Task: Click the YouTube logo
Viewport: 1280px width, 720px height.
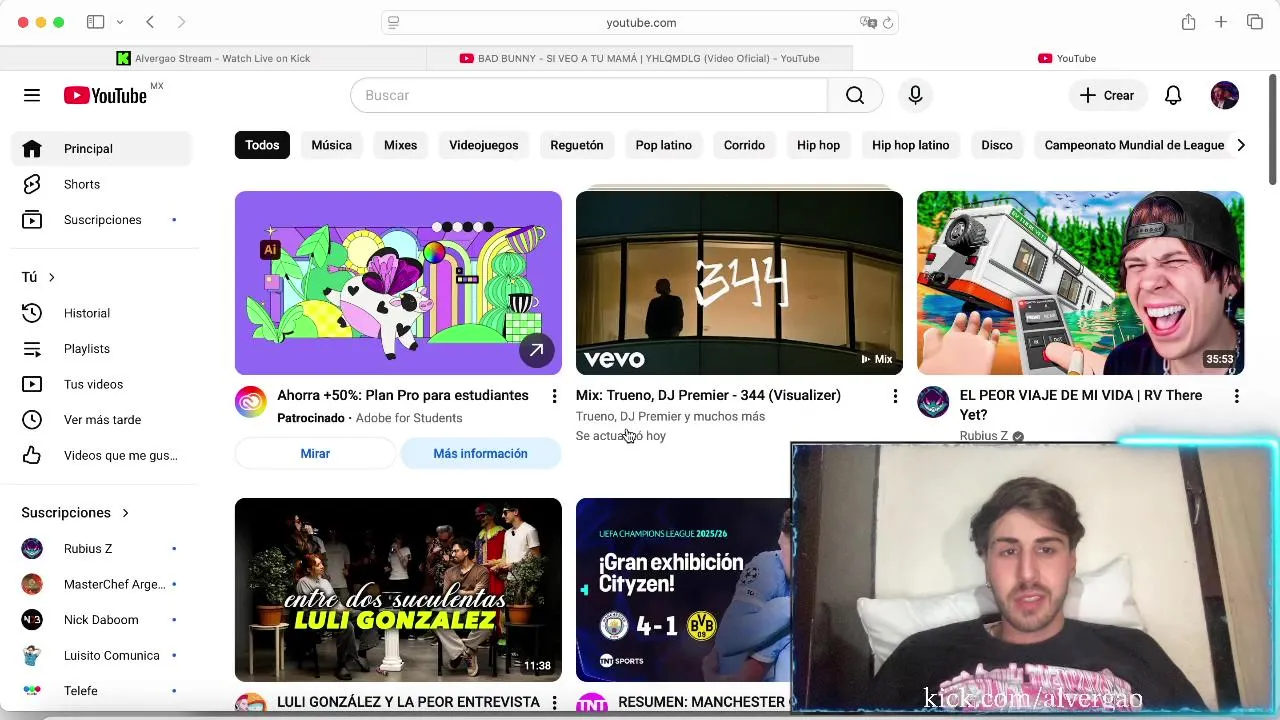Action: [x=106, y=95]
